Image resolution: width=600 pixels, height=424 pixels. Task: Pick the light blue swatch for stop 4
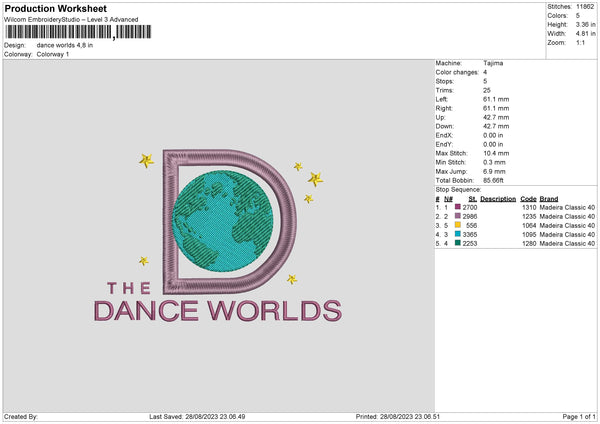pyautogui.click(x=458, y=234)
